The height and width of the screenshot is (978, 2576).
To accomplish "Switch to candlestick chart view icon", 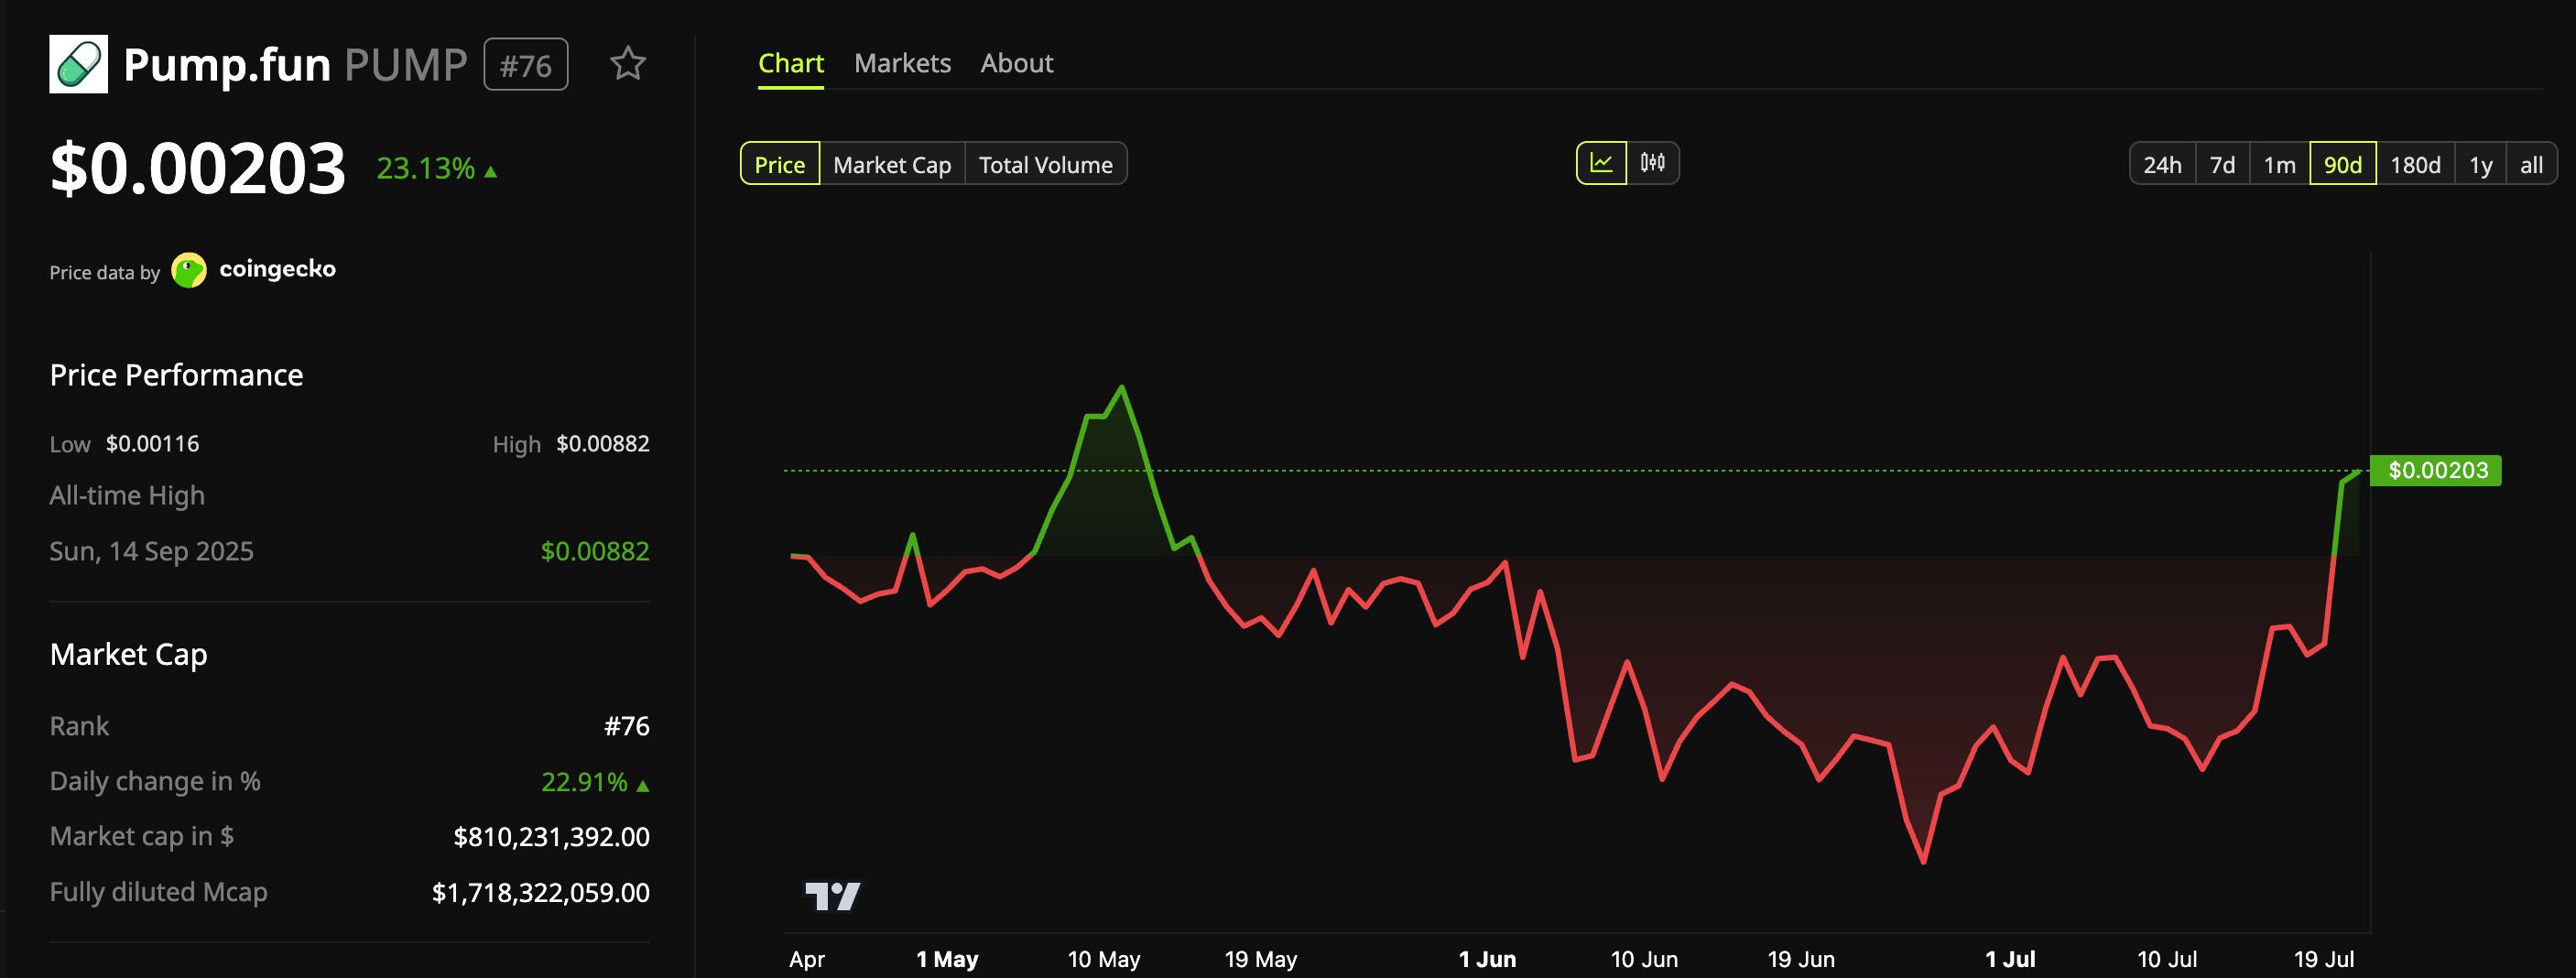I will pos(1652,163).
